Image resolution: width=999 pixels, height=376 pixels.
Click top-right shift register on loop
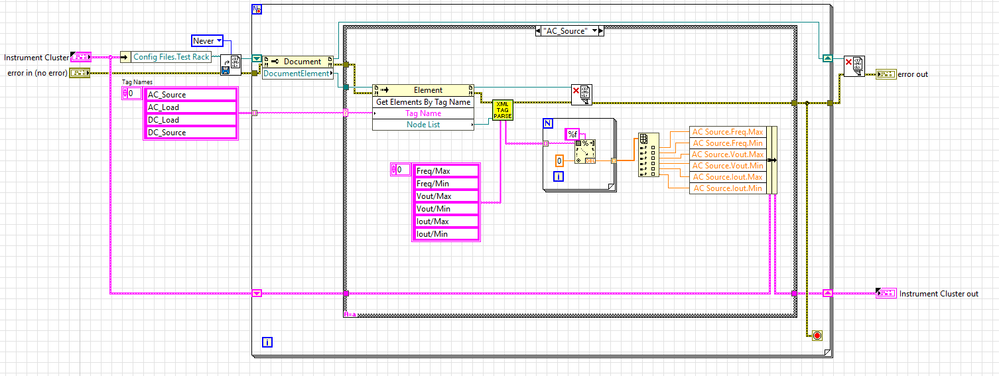[828, 58]
